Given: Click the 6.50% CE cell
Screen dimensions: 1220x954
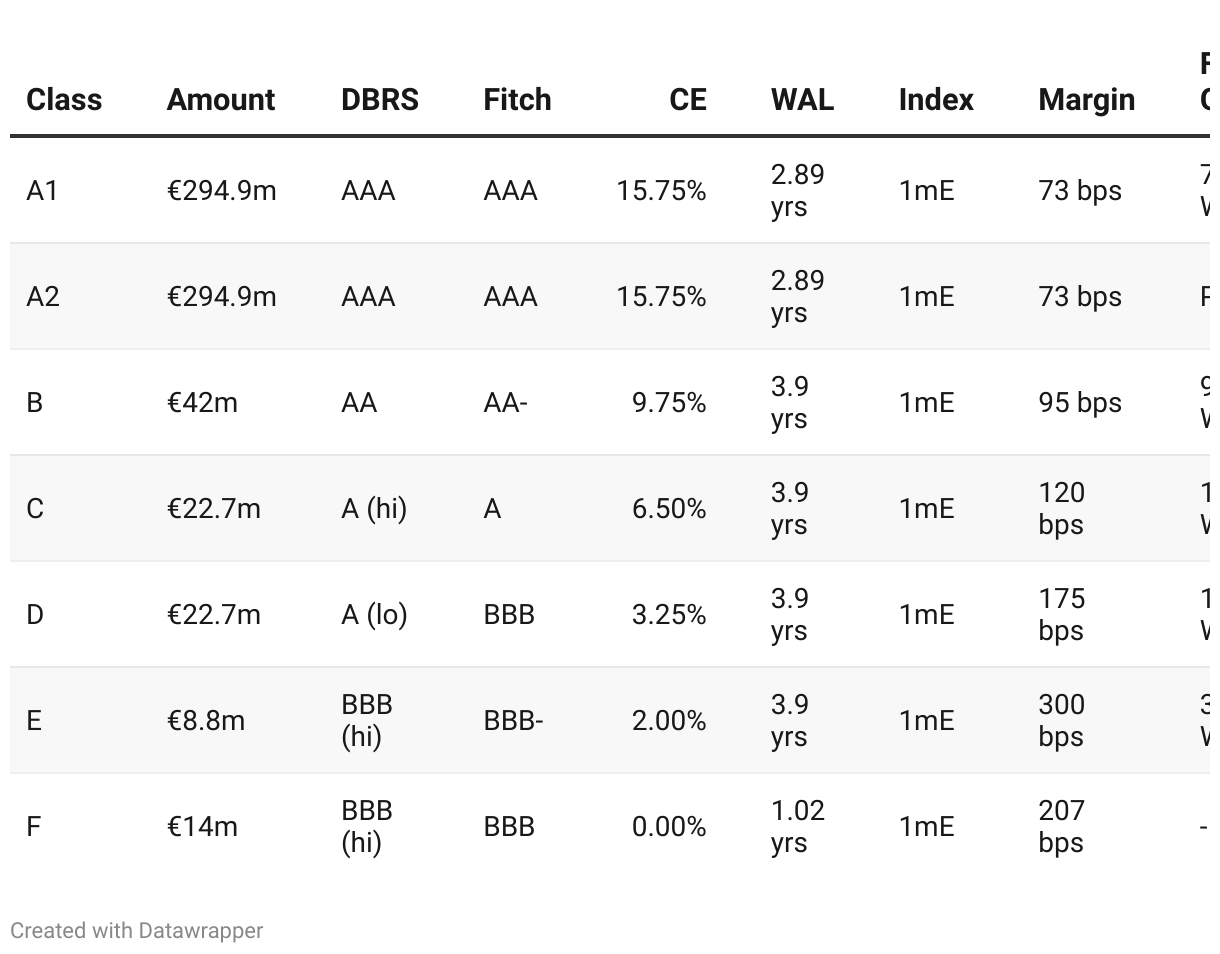Looking at the screenshot, I should tap(669, 509).
